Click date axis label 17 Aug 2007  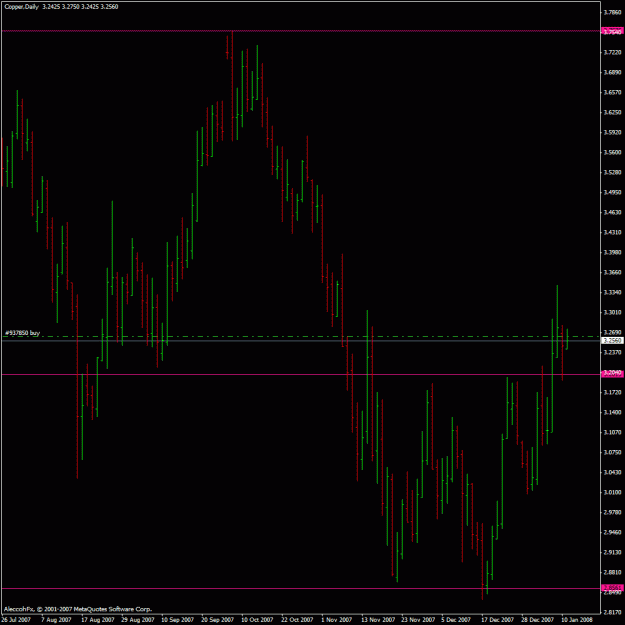pyautogui.click(x=98, y=620)
